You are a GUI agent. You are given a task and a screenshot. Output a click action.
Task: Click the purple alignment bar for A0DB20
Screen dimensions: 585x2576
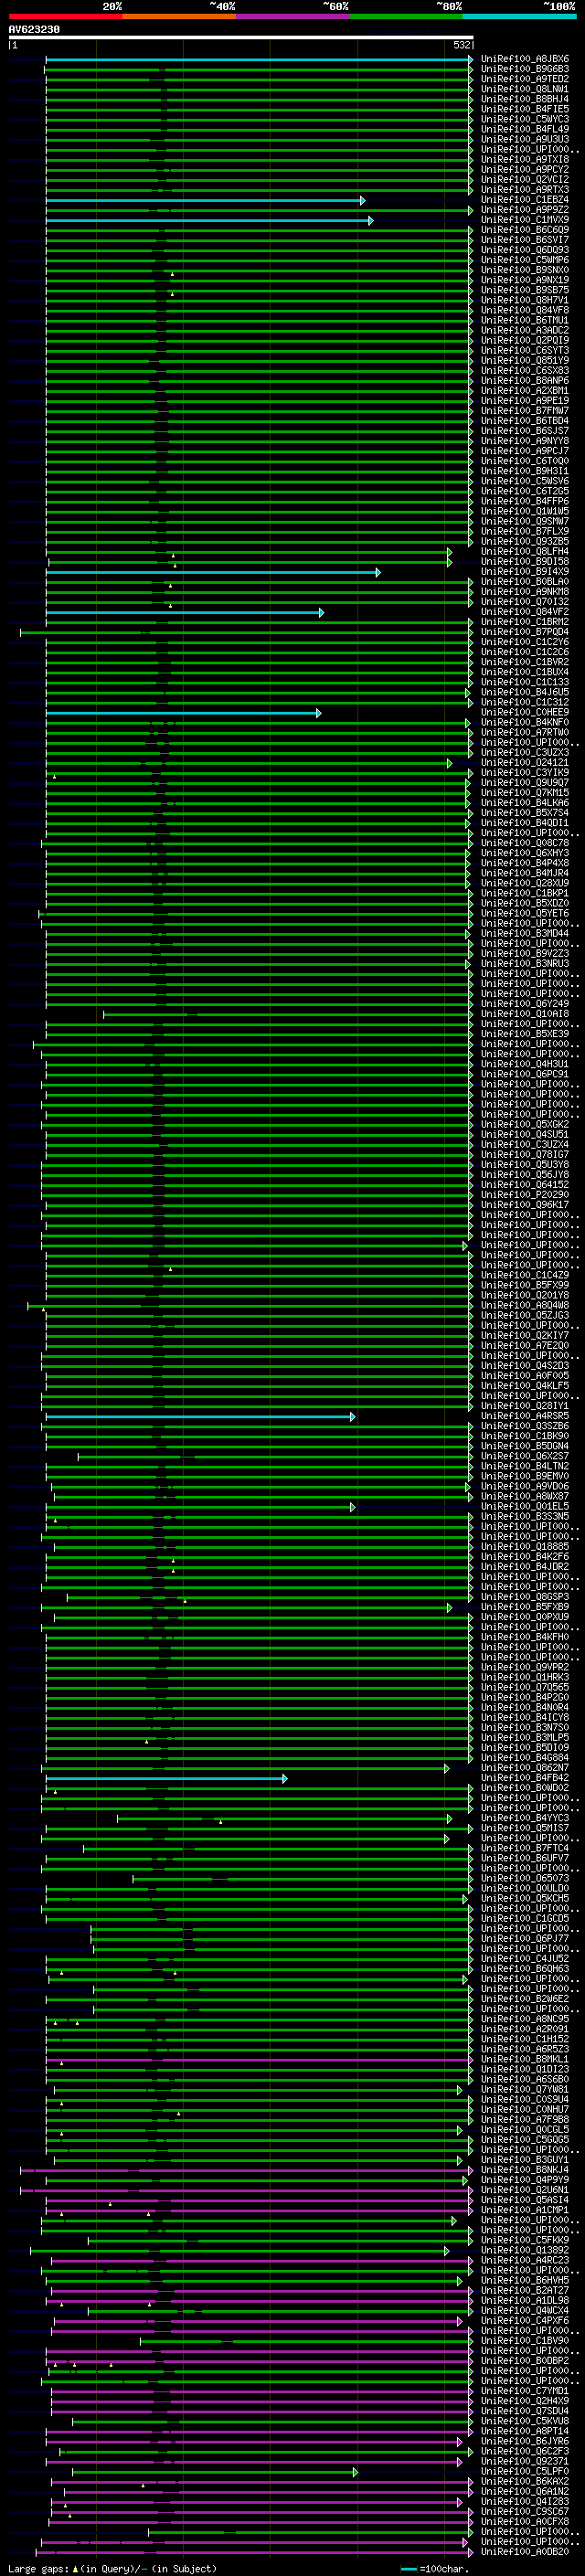tap(254, 2552)
